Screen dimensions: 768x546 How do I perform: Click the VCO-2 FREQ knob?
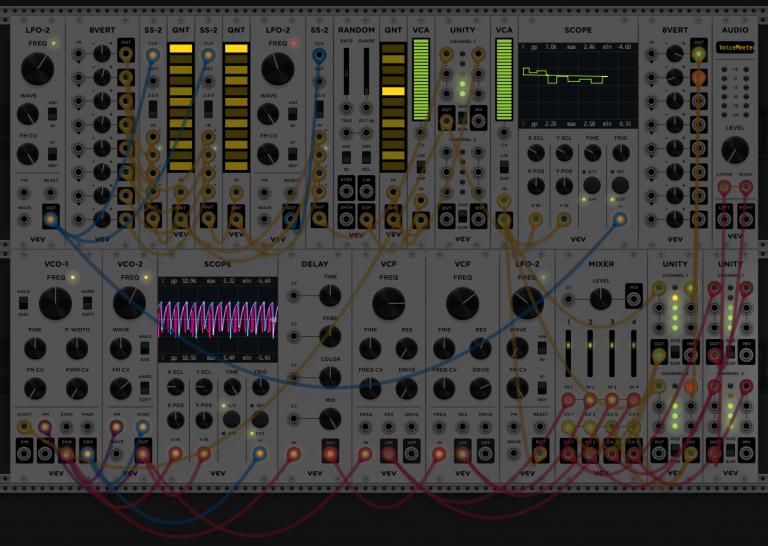click(129, 304)
